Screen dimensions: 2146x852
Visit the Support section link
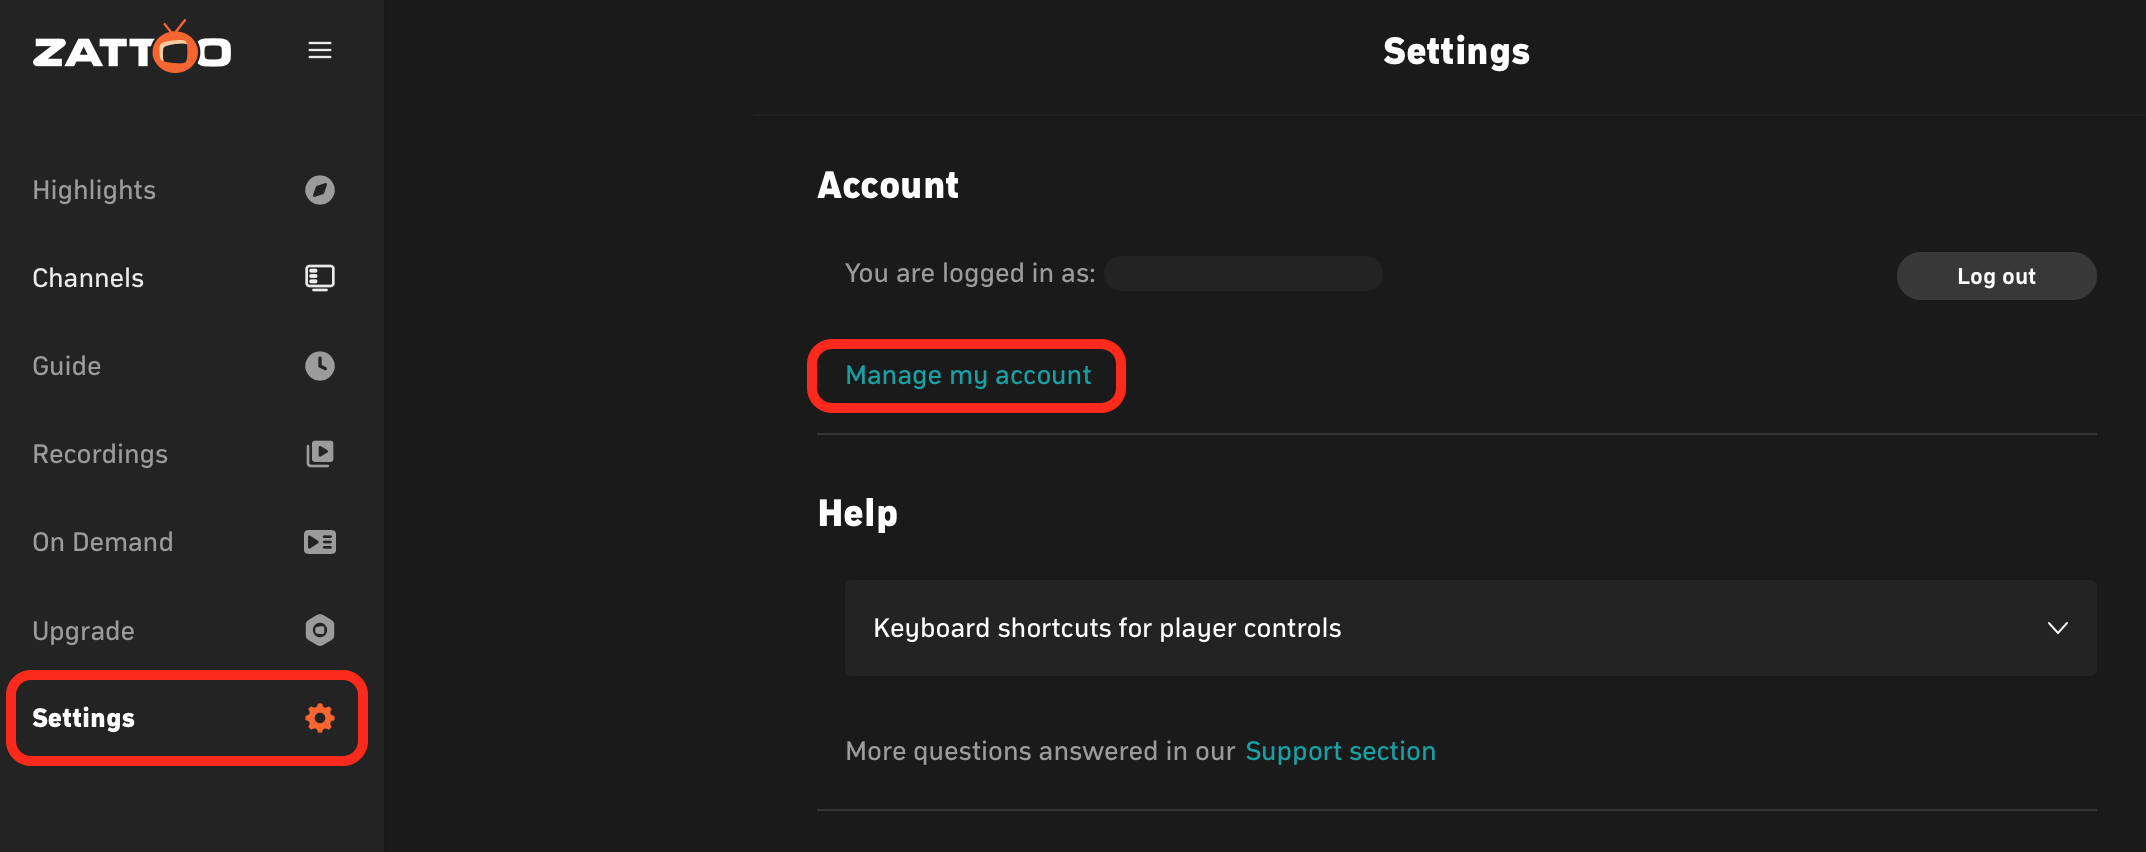pyautogui.click(x=1341, y=750)
